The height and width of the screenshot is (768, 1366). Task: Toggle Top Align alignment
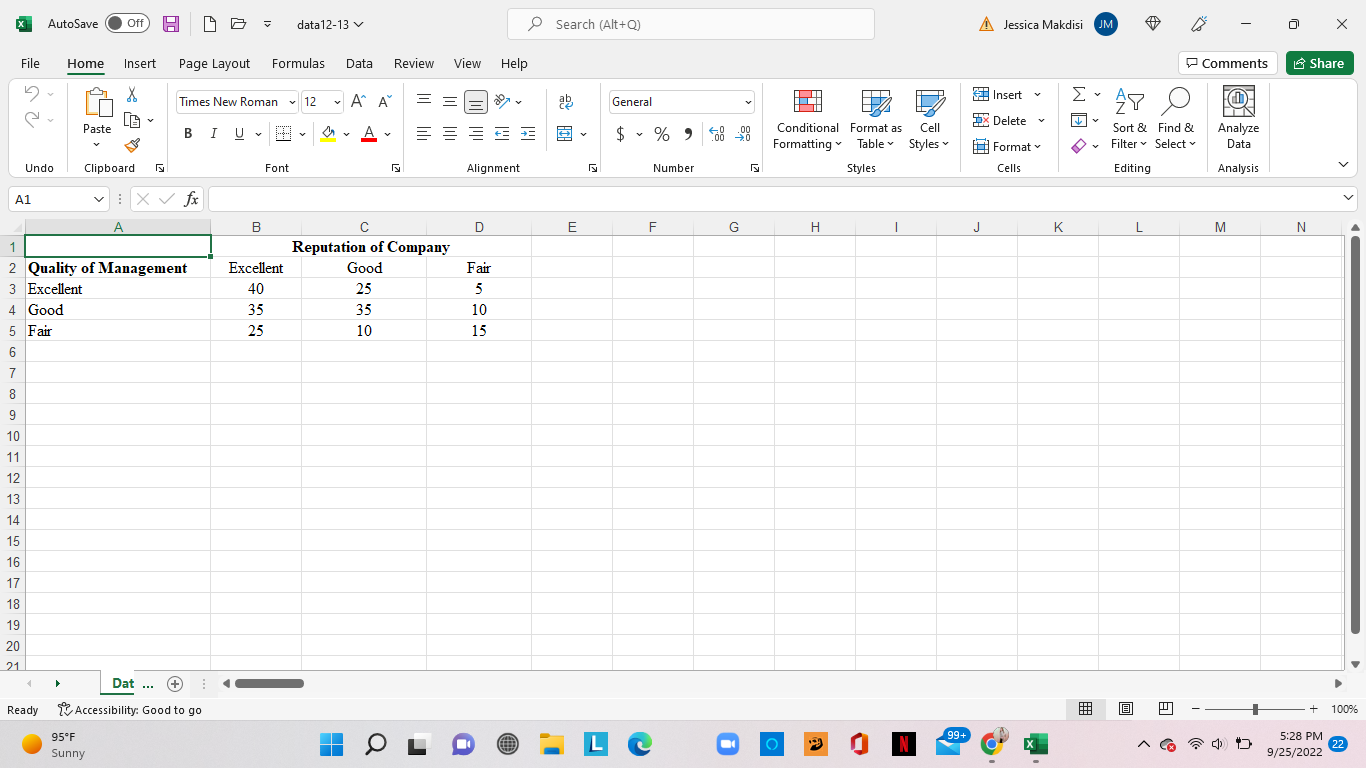424,101
